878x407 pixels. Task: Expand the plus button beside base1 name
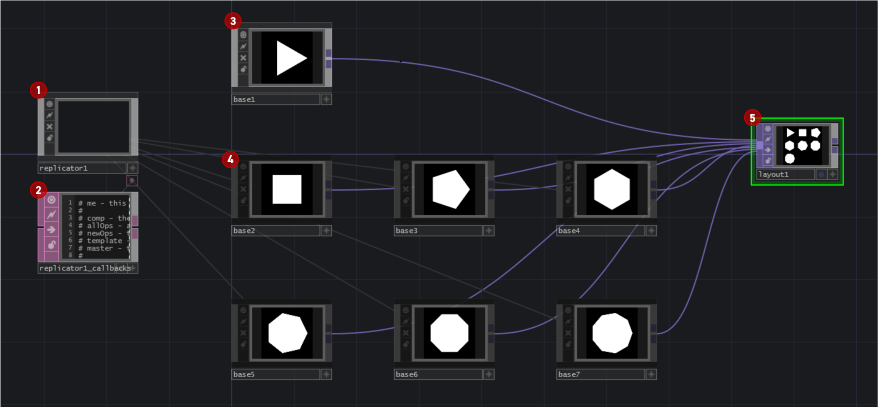click(326, 100)
